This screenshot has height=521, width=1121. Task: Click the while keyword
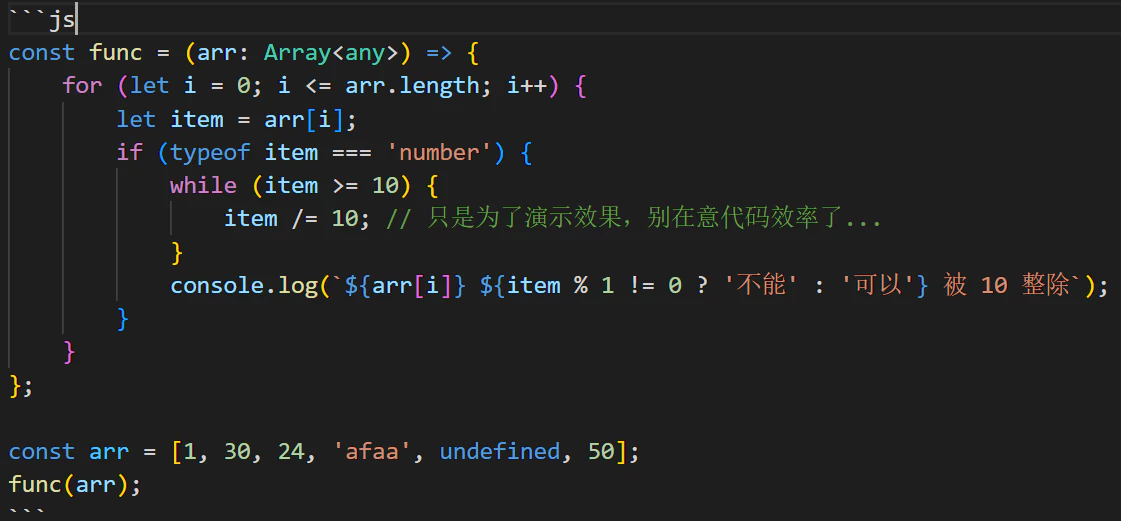(203, 186)
